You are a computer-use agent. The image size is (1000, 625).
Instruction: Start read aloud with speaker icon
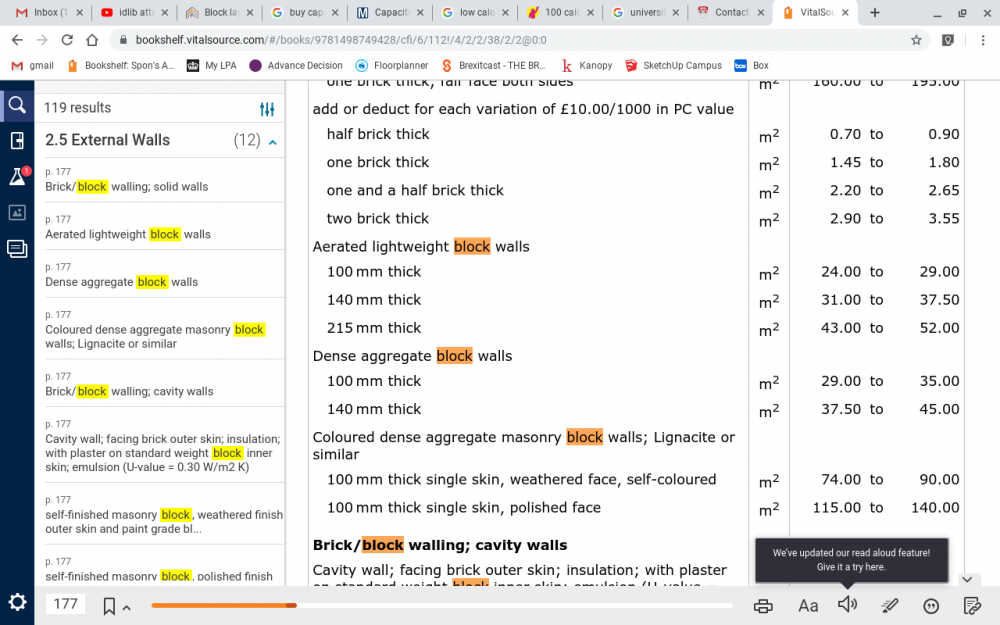point(847,604)
